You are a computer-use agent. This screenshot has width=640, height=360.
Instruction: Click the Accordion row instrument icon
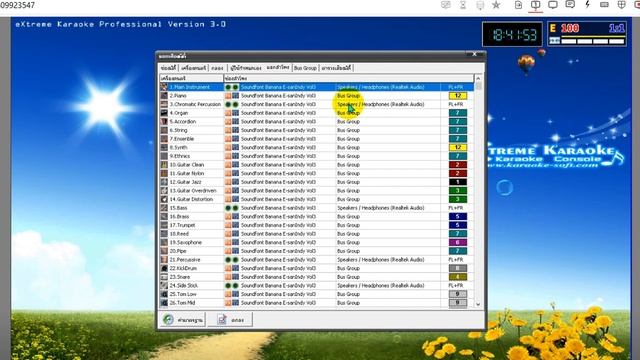click(x=164, y=122)
